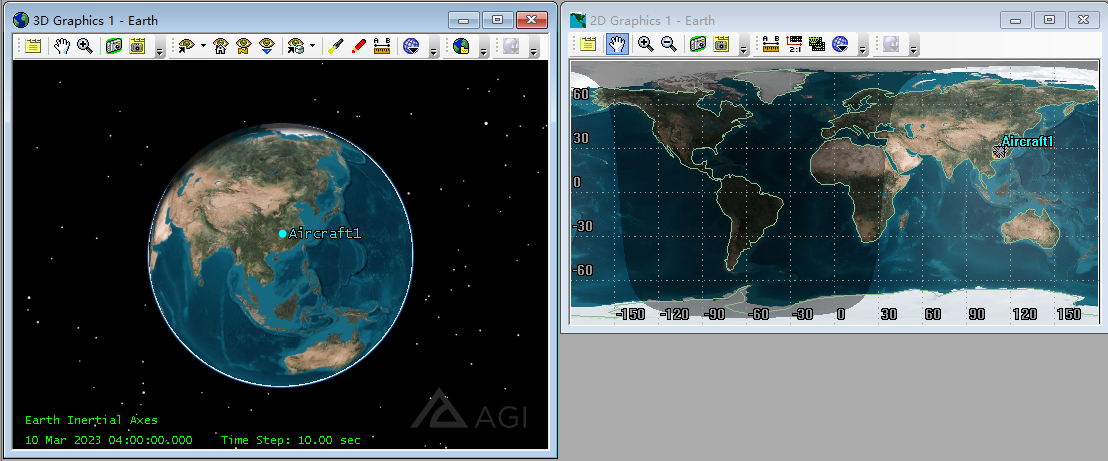
Task: Click the orient-from-top eye icon with blue arrow
Action: click(266, 47)
